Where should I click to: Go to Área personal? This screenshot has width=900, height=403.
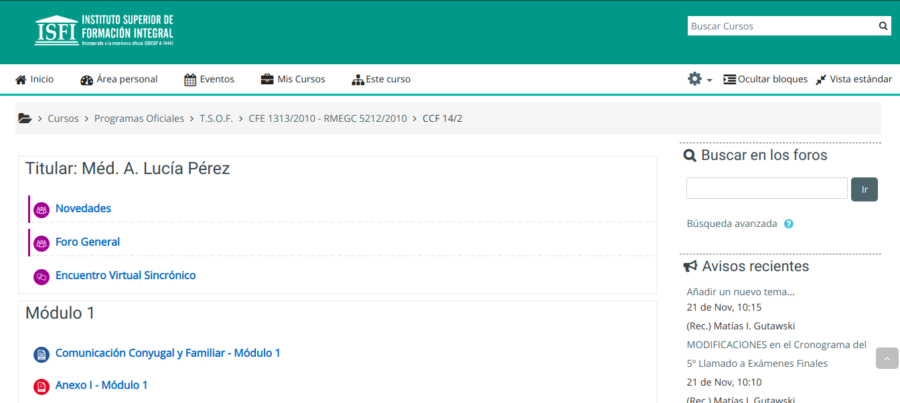click(x=119, y=79)
